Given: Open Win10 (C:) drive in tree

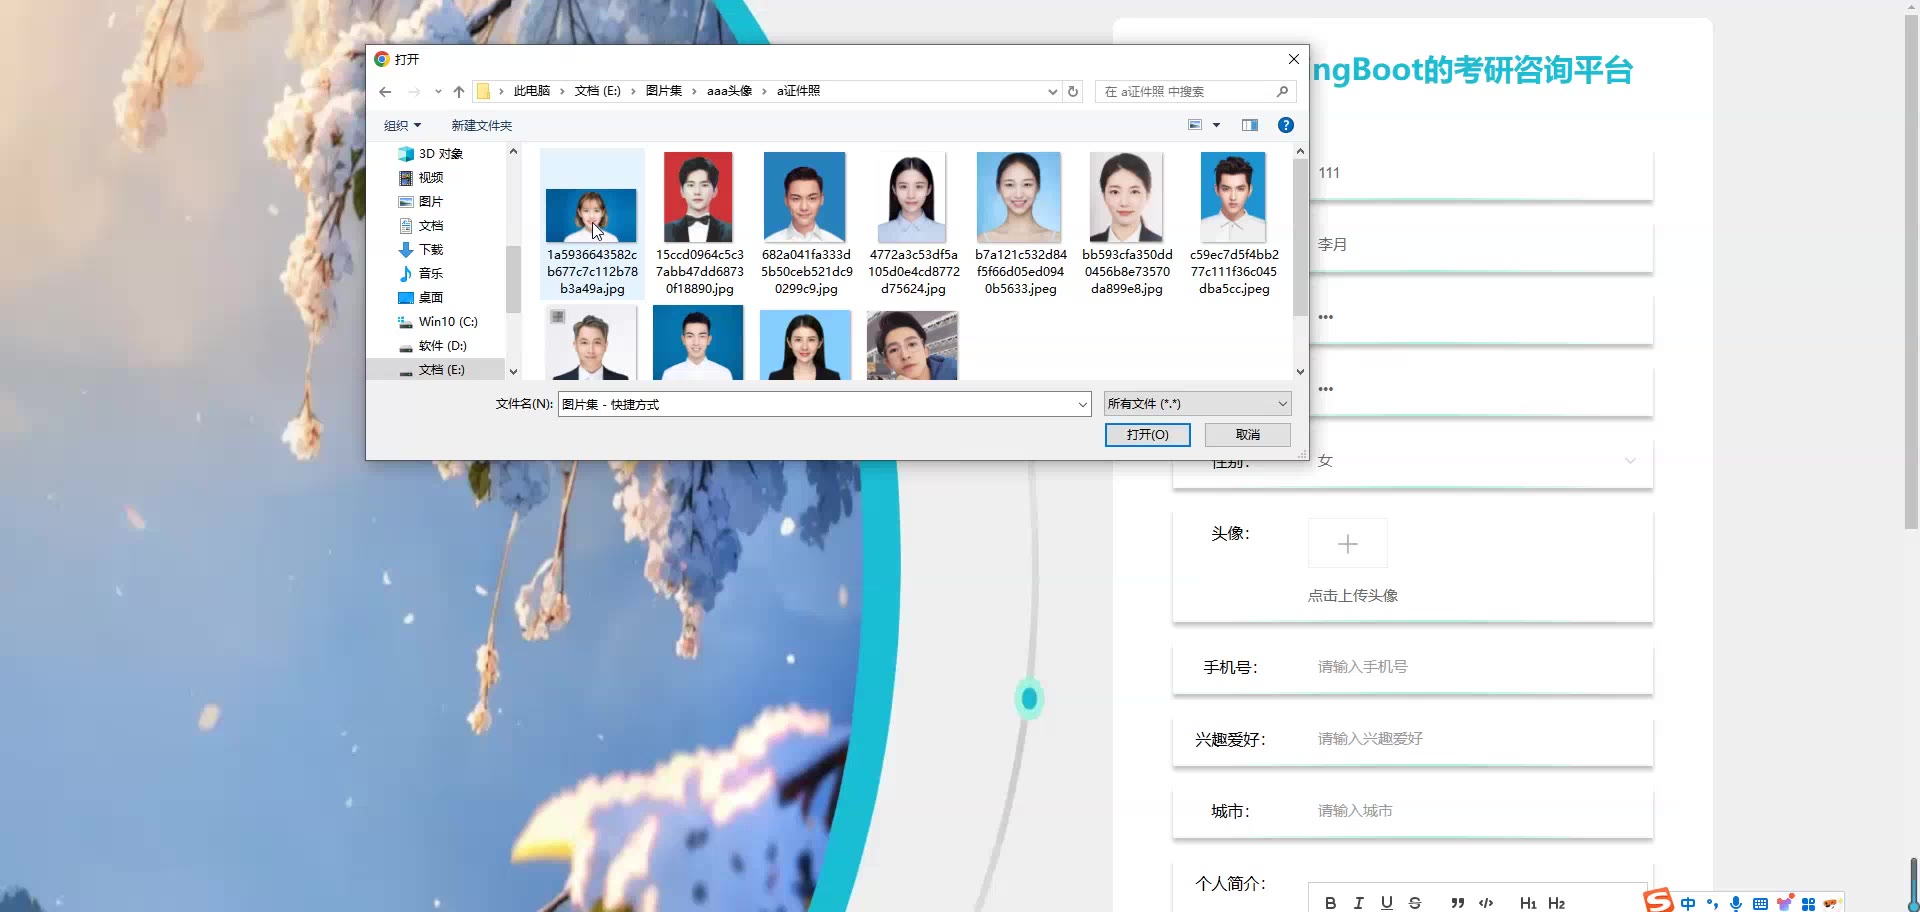Looking at the screenshot, I should 447,322.
